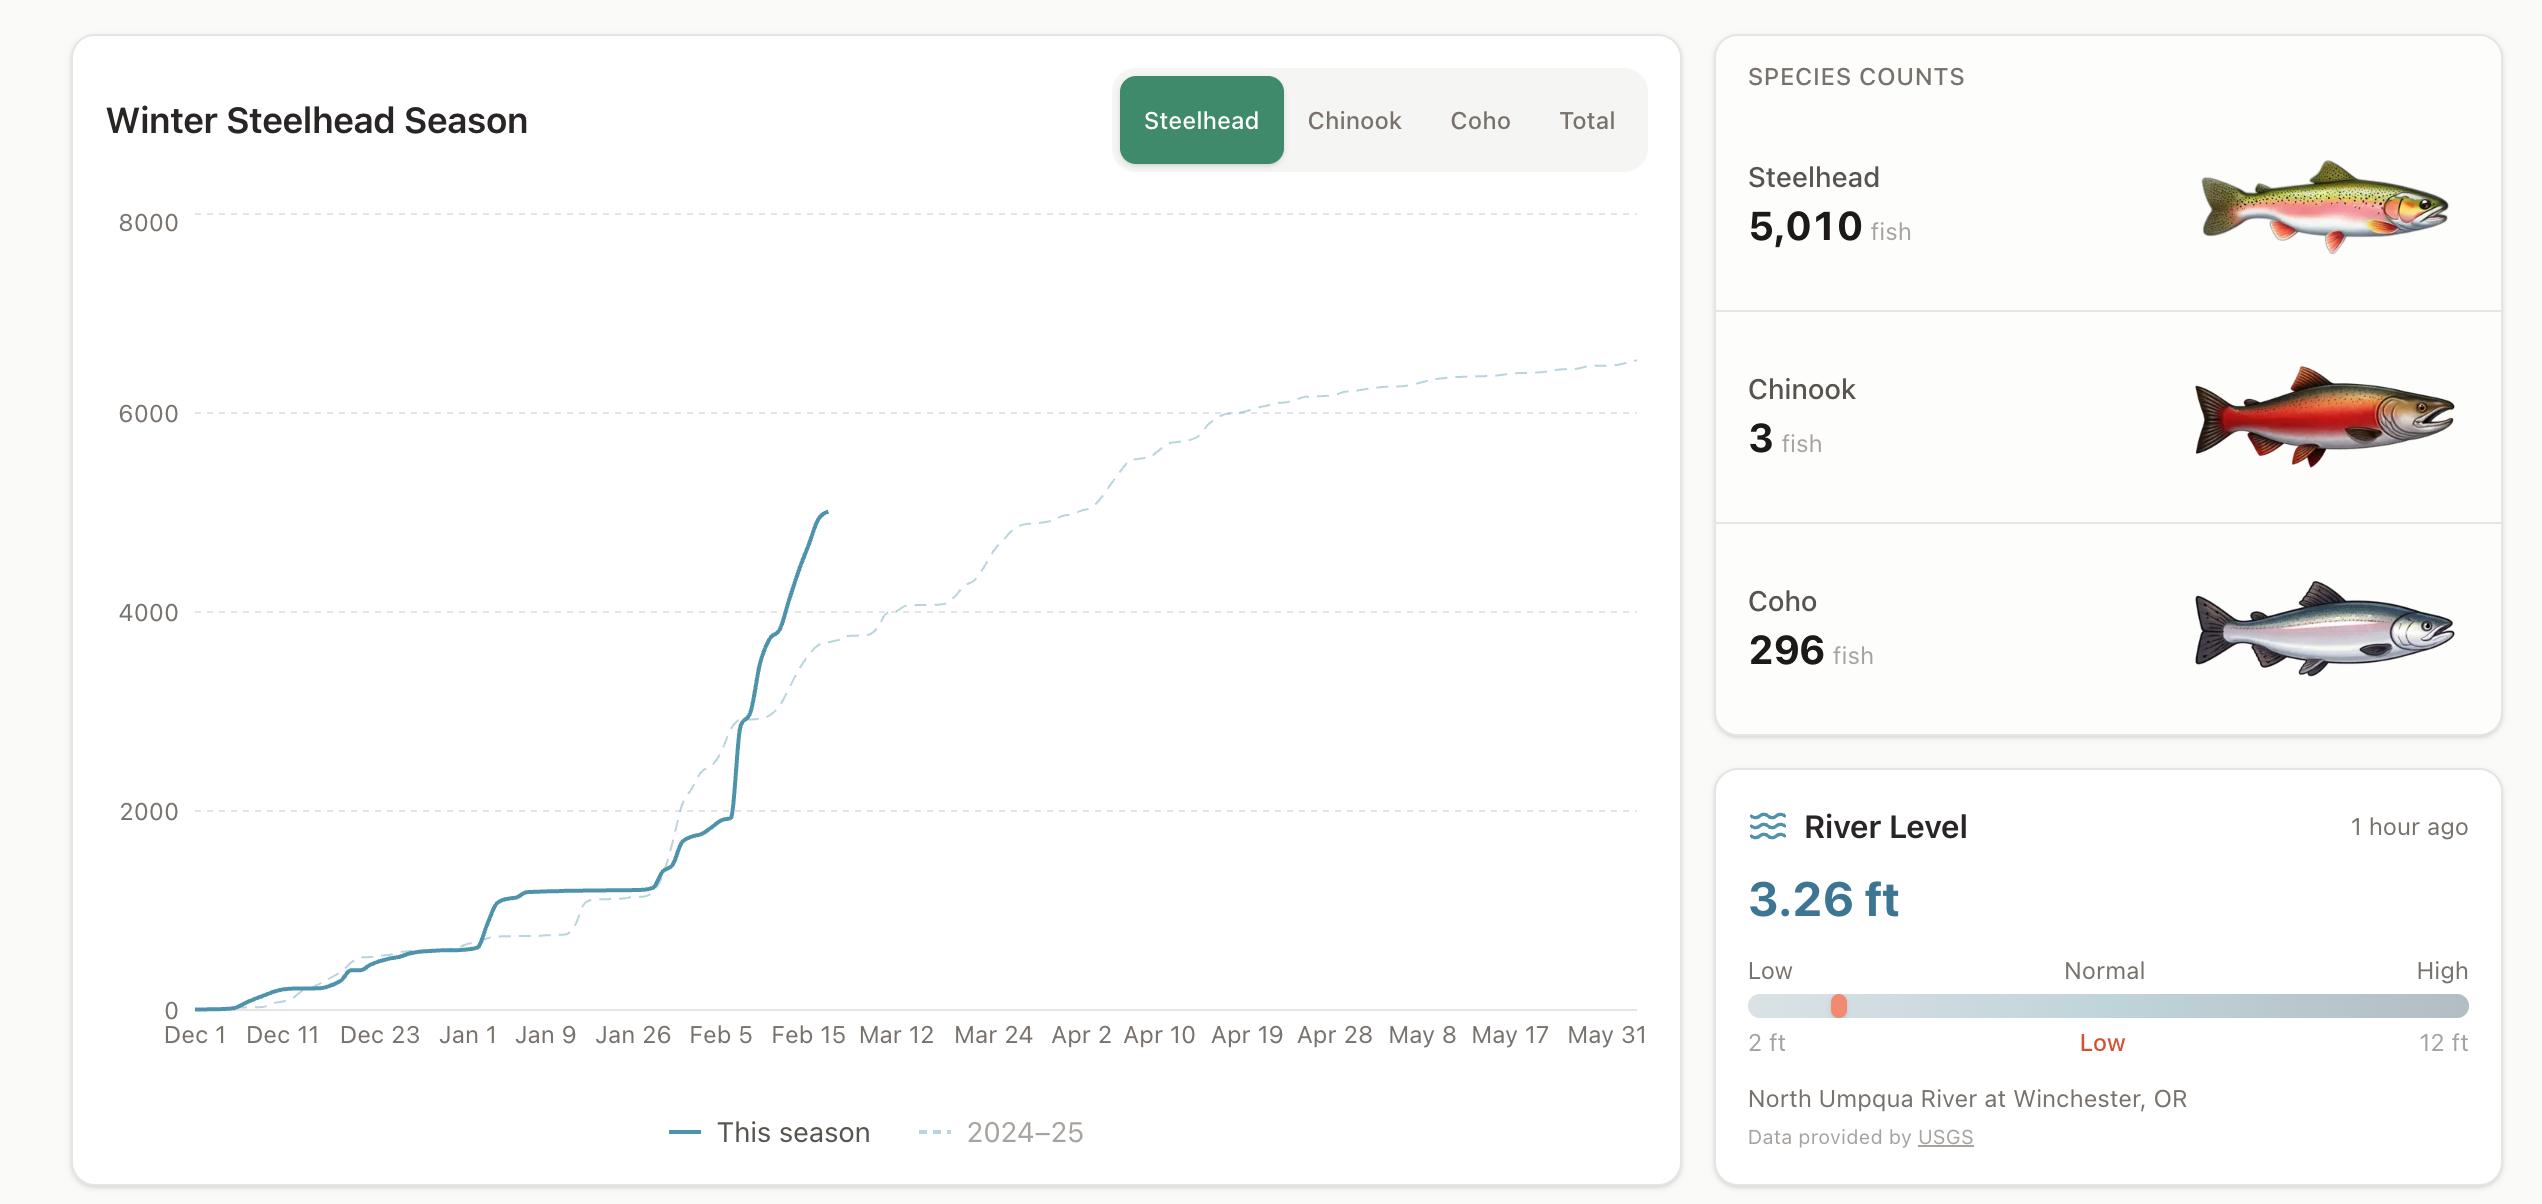Open the USGS data provider link
Viewport: 2542px width, 1204px height.
pyautogui.click(x=1945, y=1137)
